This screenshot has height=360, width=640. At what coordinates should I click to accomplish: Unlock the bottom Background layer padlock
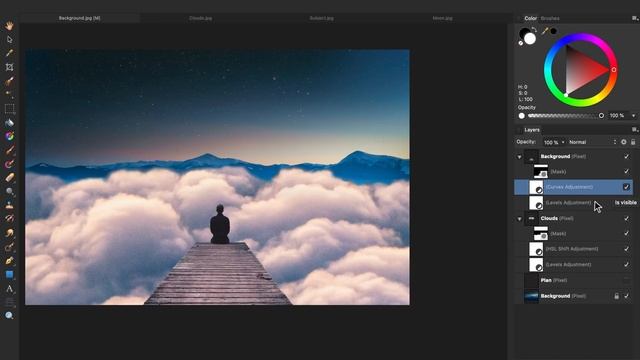[616, 296]
